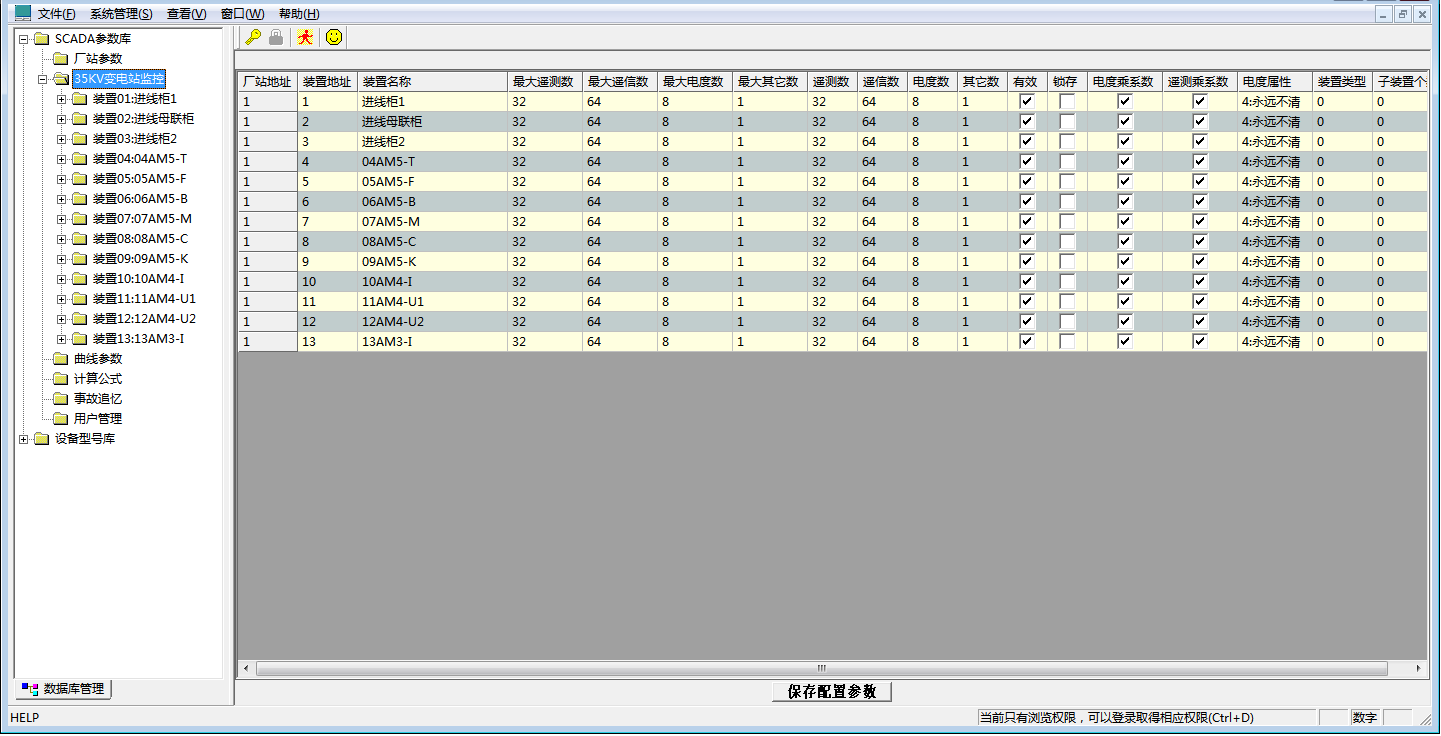This screenshot has width=1441, height=736.
Task: Collapse the 35KV变电站监控 tree node
Action: (43, 79)
